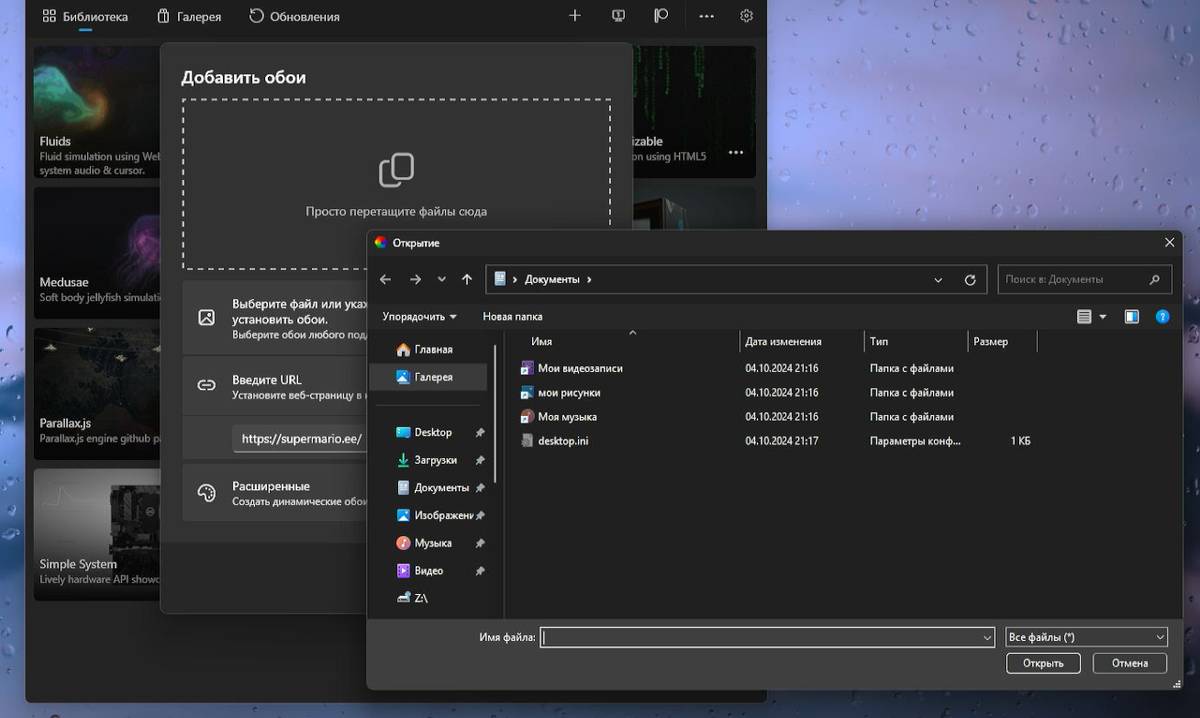Open the three-dots more menu in Lively's top bar
The image size is (1200, 718).
click(x=706, y=16)
